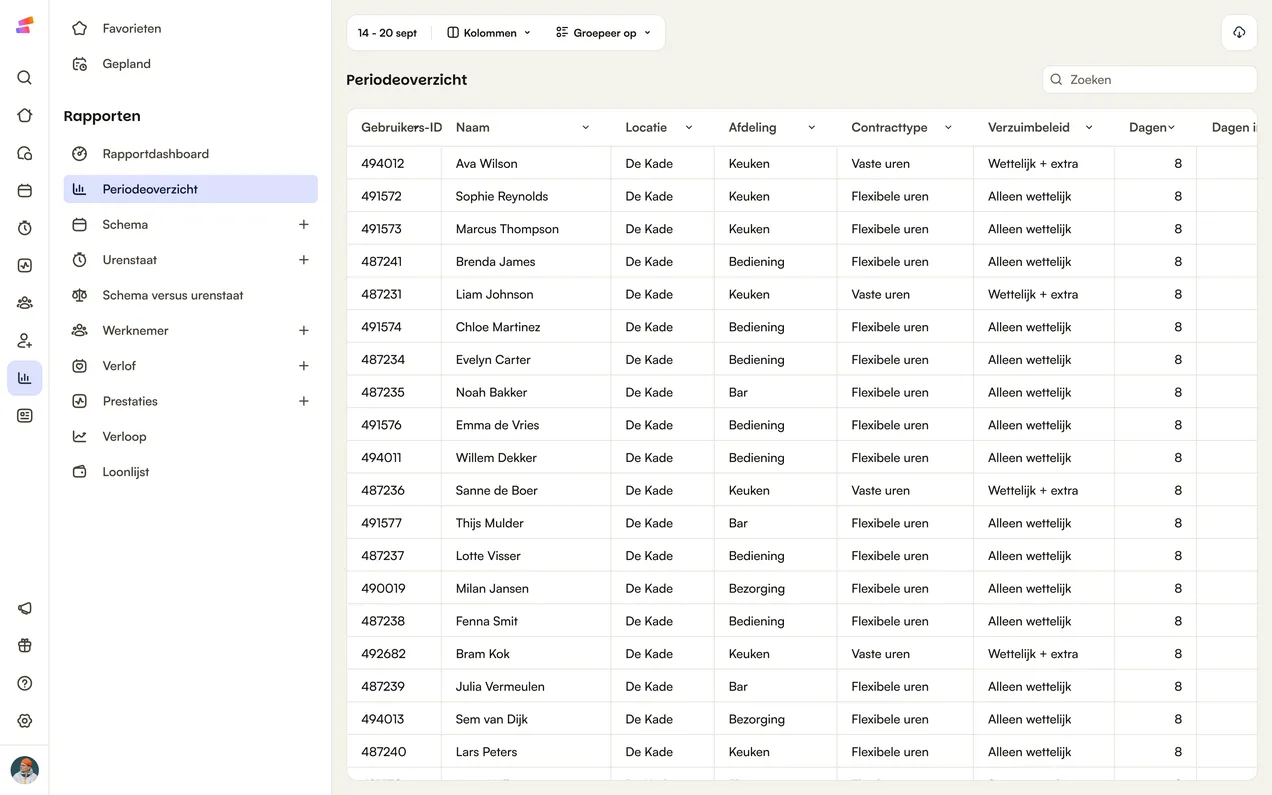
Task: Click the app logo at top left
Action: coord(25,25)
